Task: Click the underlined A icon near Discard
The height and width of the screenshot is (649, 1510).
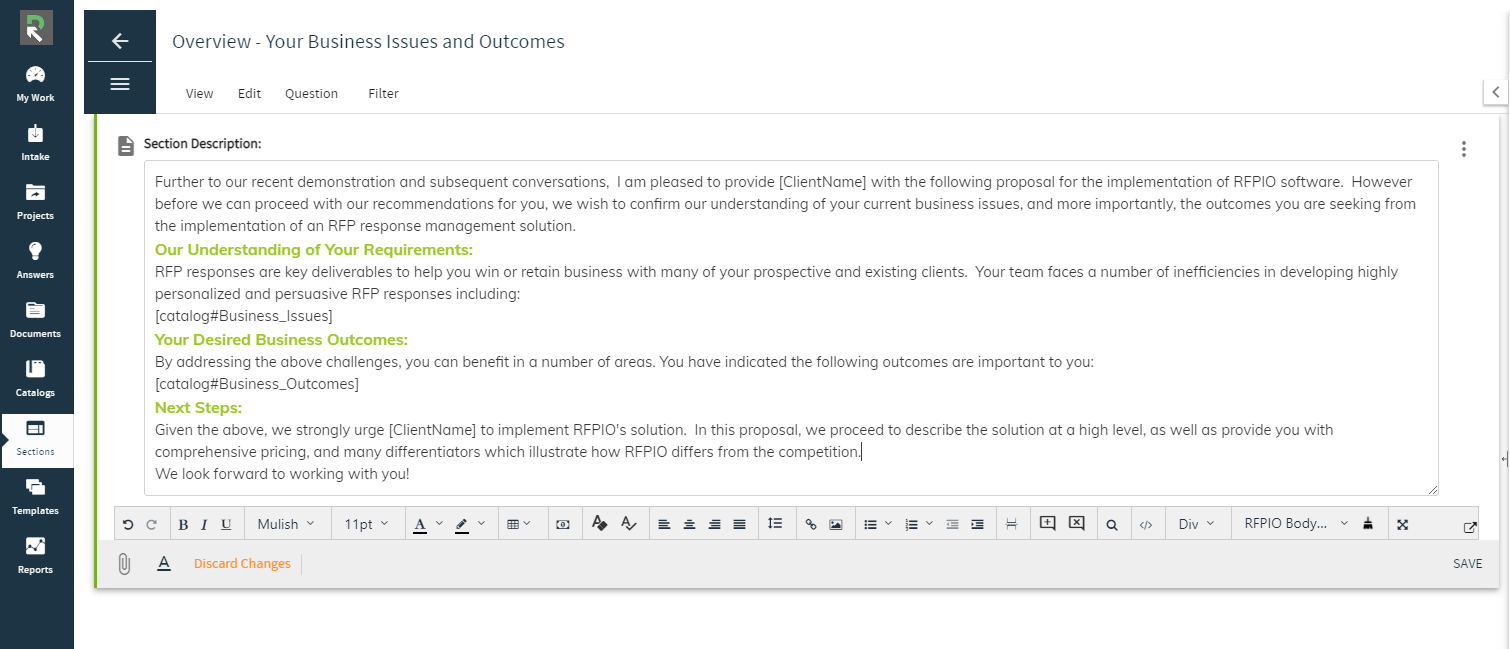Action: point(164,564)
